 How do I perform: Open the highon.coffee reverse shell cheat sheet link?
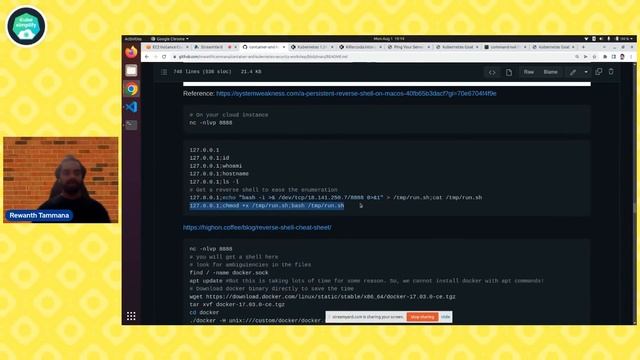[x=257, y=227]
